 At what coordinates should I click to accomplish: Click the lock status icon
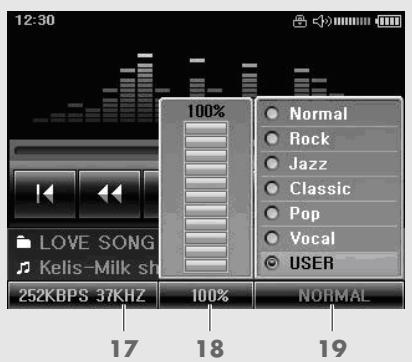pos(300,21)
